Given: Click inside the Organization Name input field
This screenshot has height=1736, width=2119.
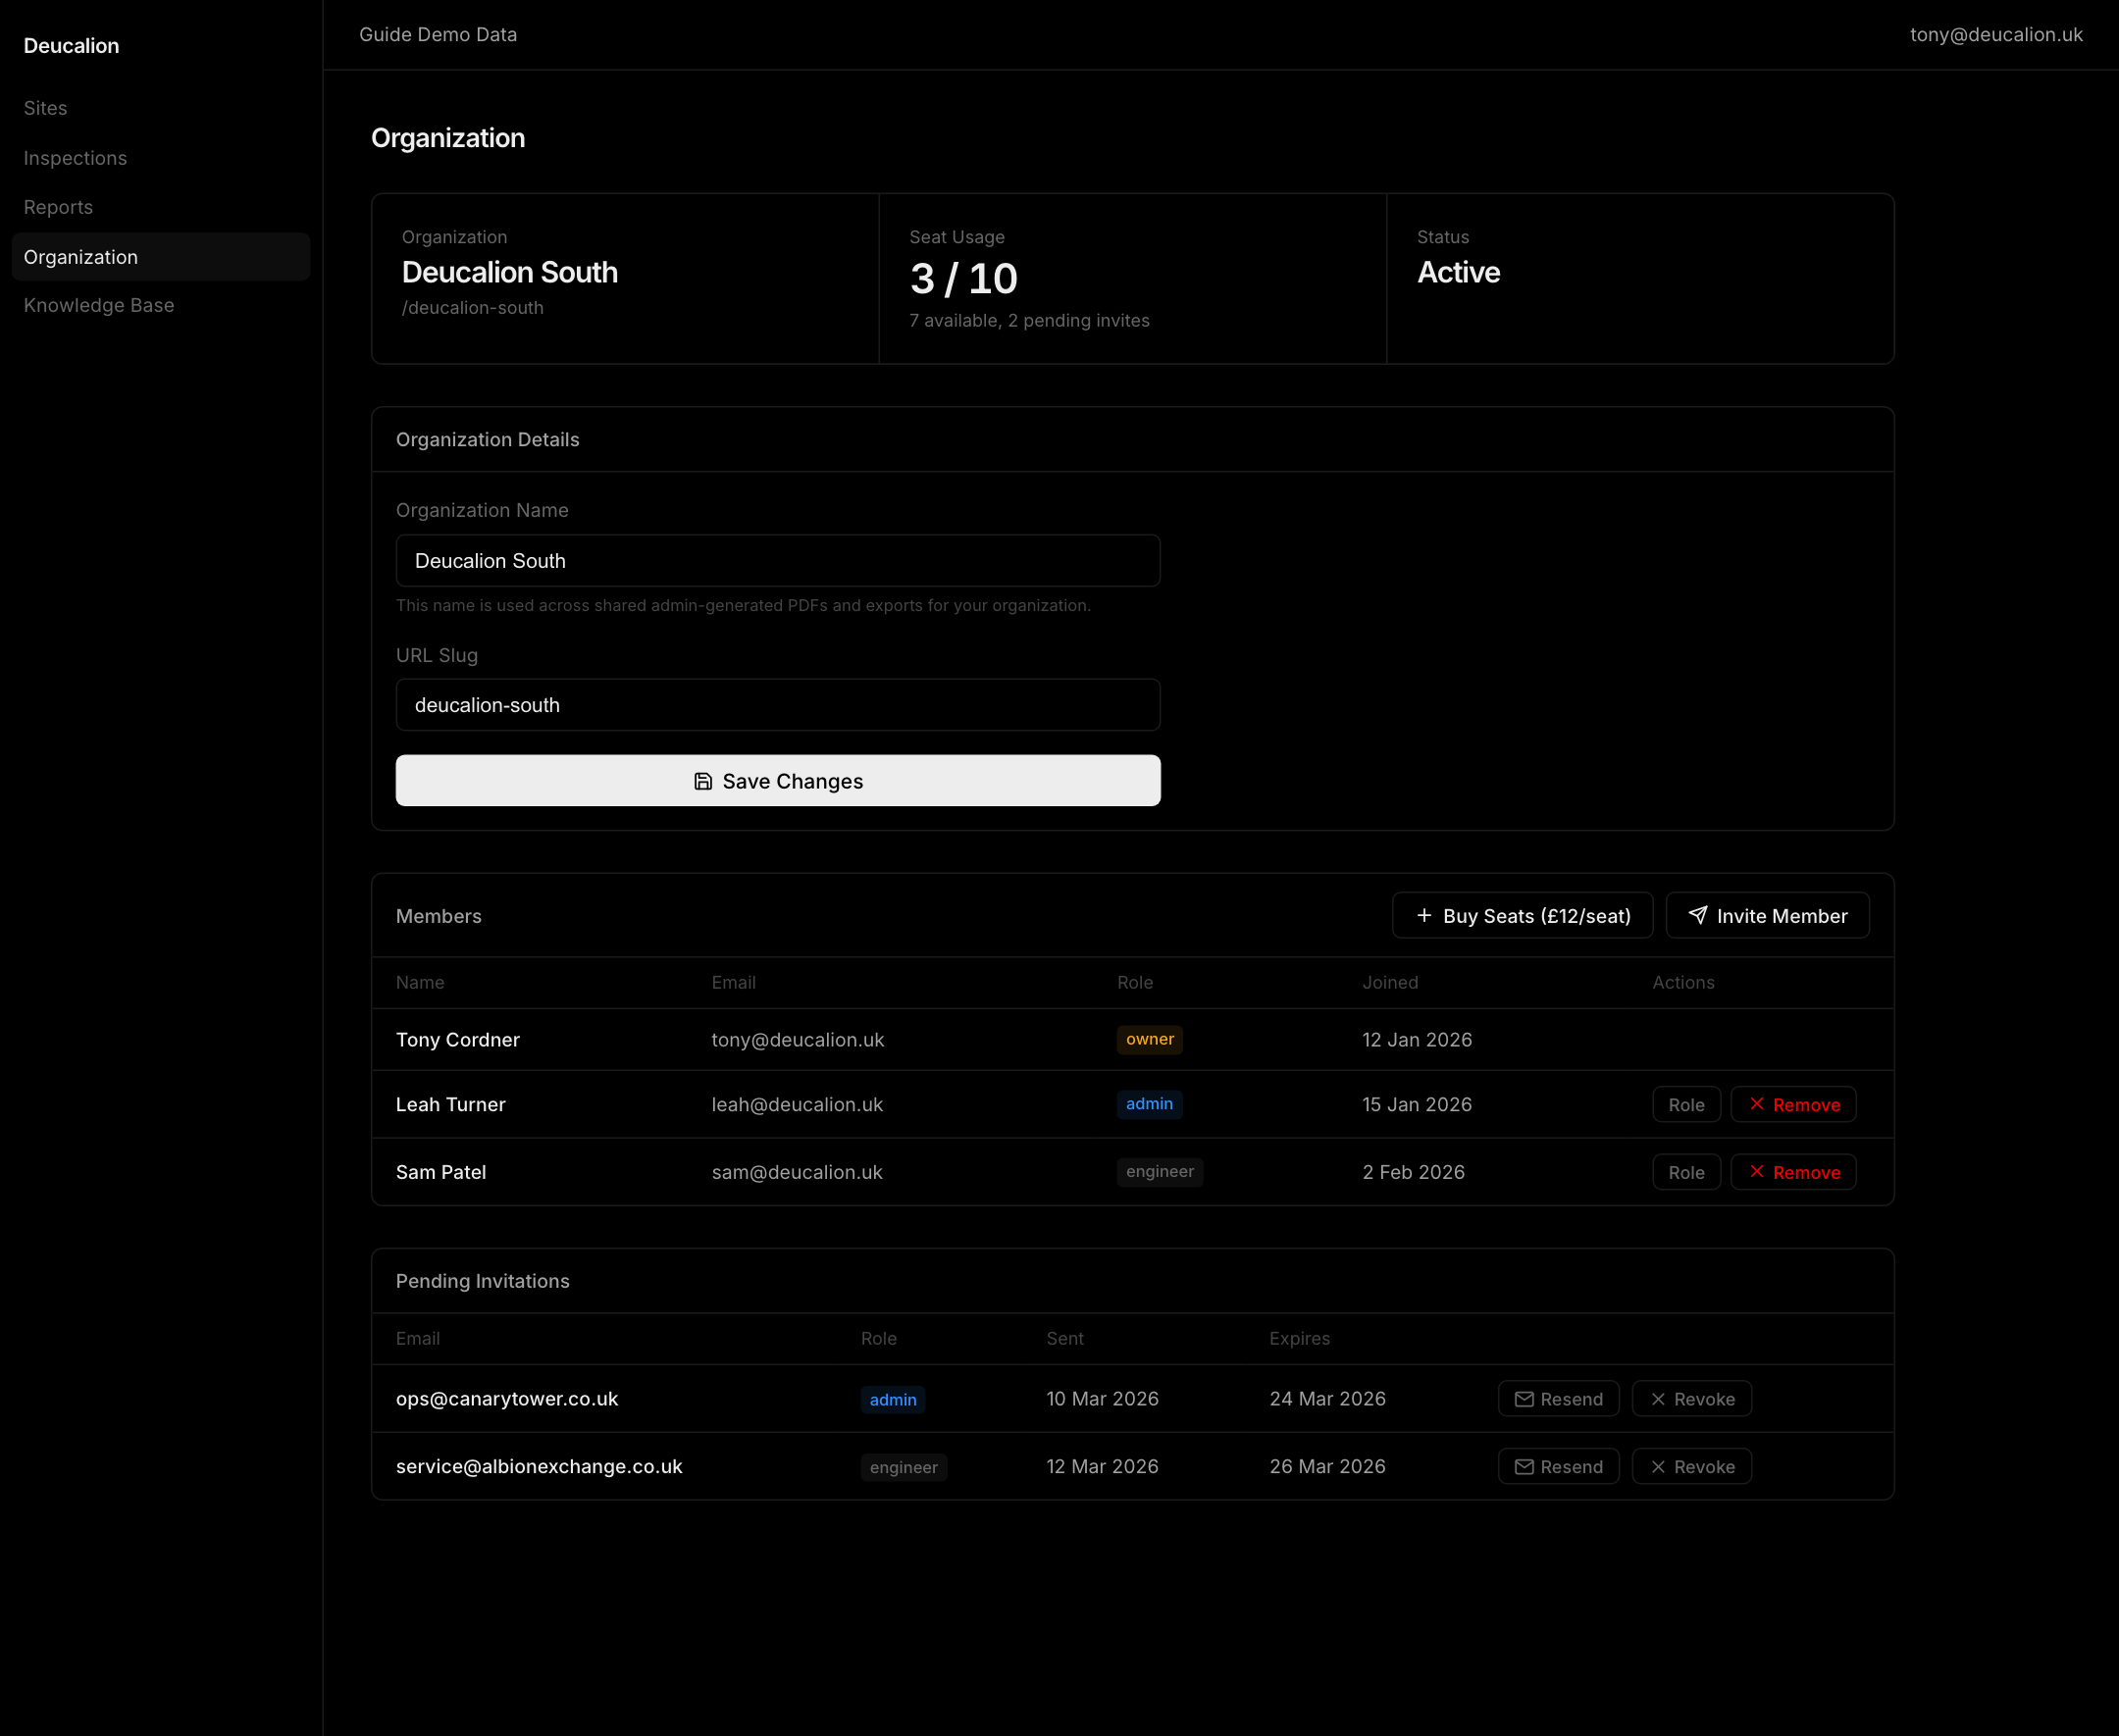Looking at the screenshot, I should (x=778, y=560).
